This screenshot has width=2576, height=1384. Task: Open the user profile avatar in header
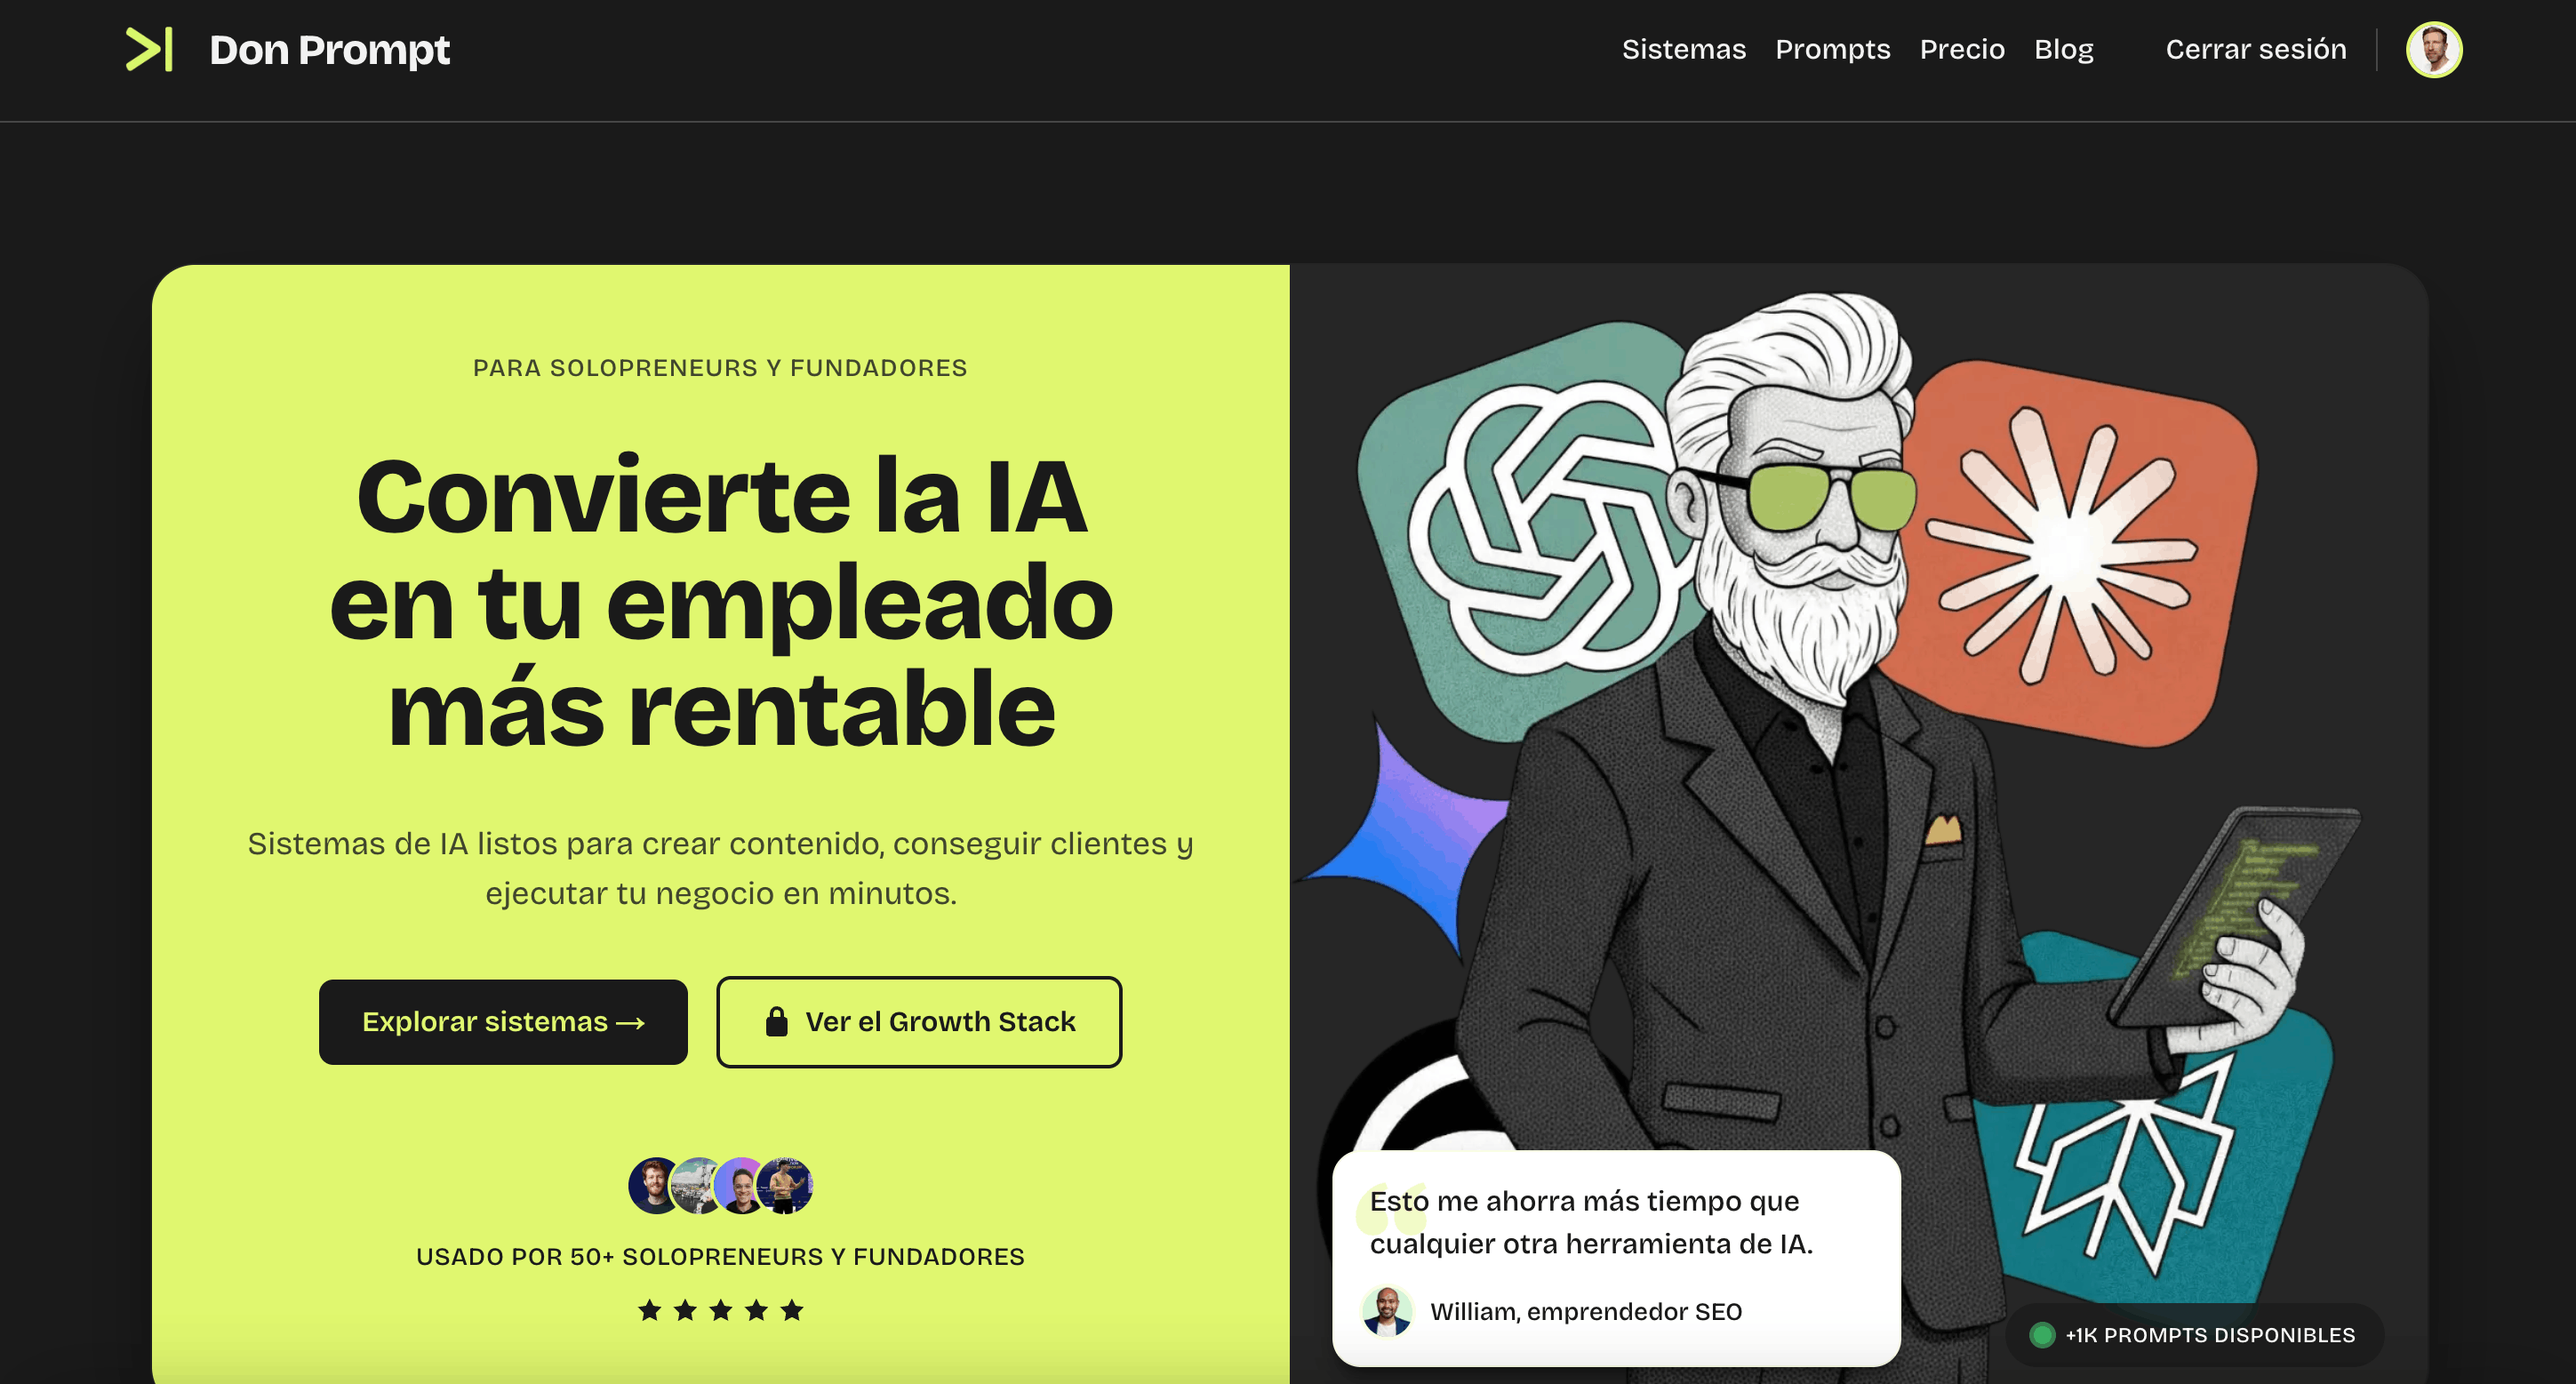[2433, 49]
